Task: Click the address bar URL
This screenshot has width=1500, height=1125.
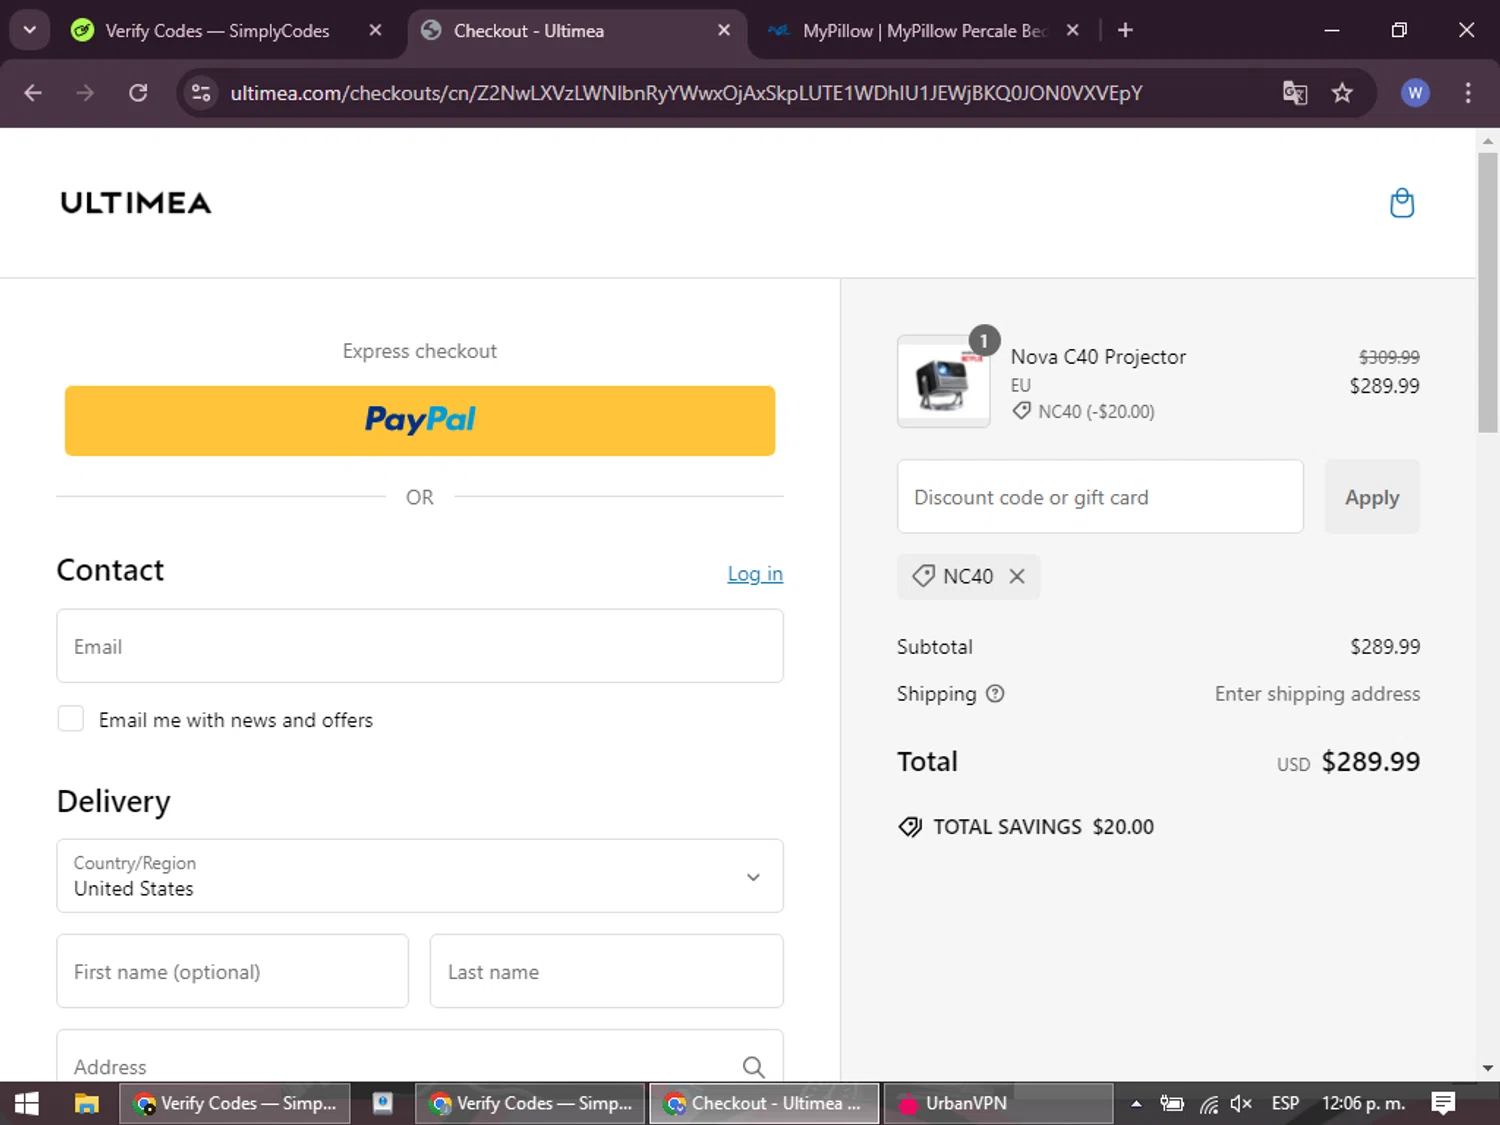Action: [x=686, y=93]
